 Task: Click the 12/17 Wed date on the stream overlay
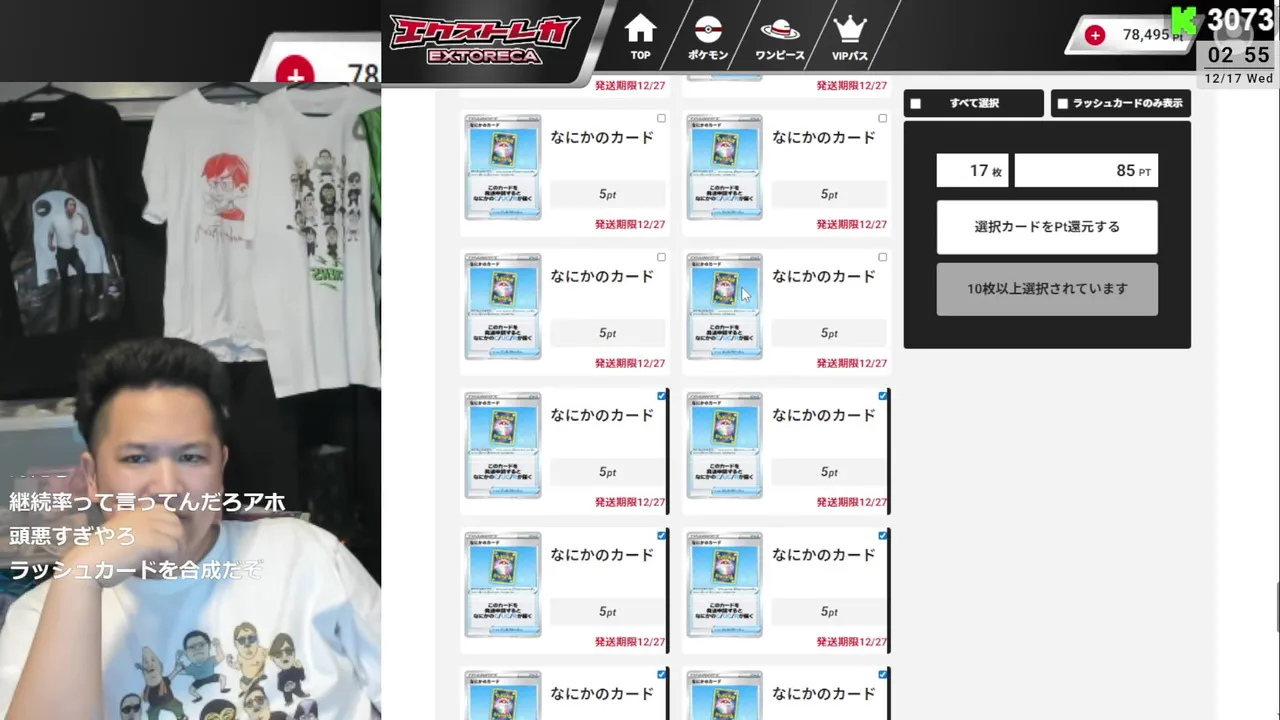(x=1238, y=78)
